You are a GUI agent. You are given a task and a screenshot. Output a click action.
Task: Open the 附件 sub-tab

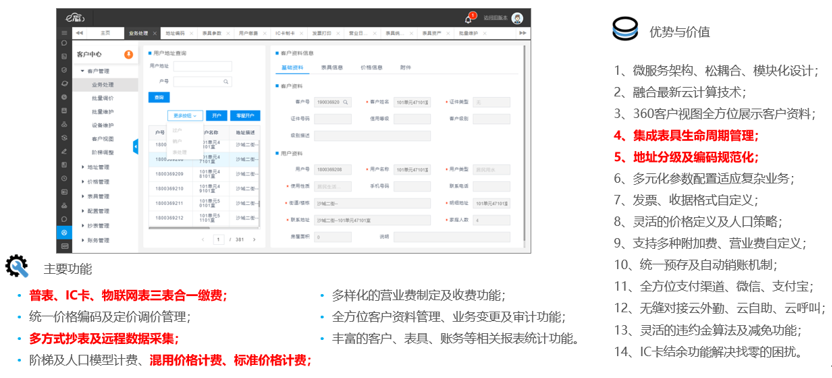pos(405,67)
